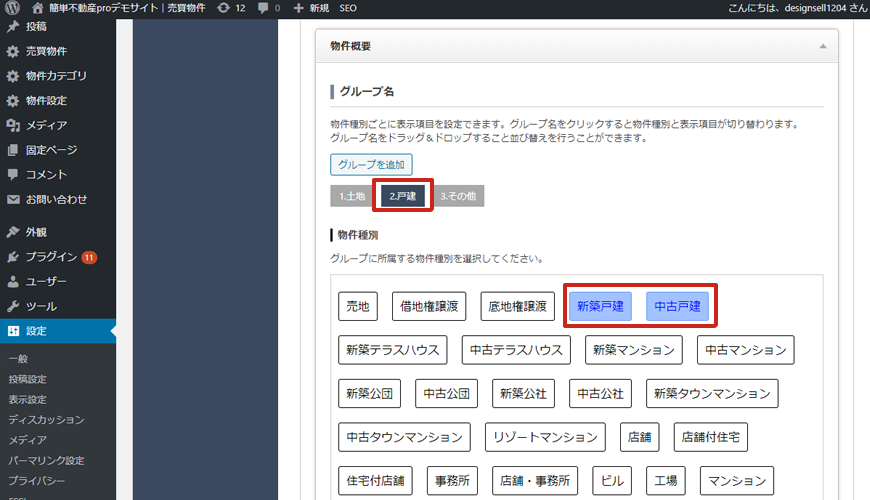The height and width of the screenshot is (500, 870).
Task: Open the ユーザー sidebar menu
Action: (x=46, y=282)
